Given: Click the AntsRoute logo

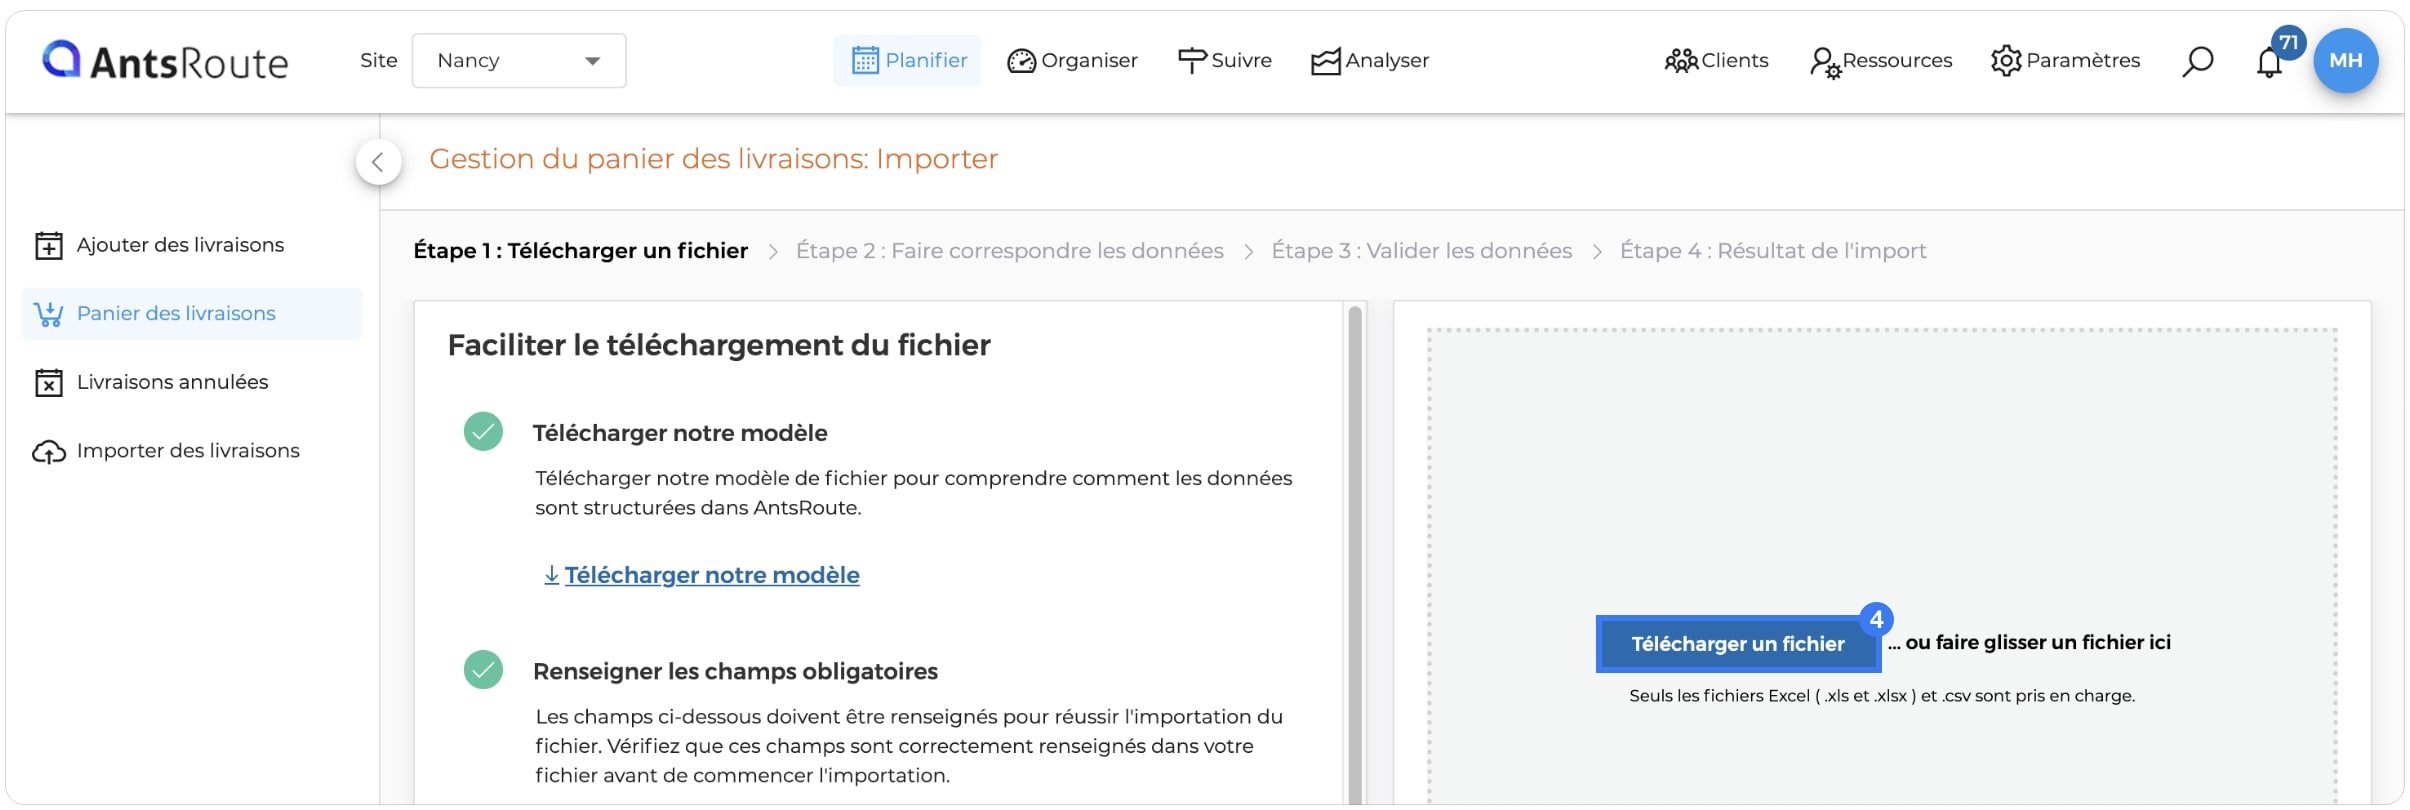Looking at the screenshot, I should [x=165, y=61].
